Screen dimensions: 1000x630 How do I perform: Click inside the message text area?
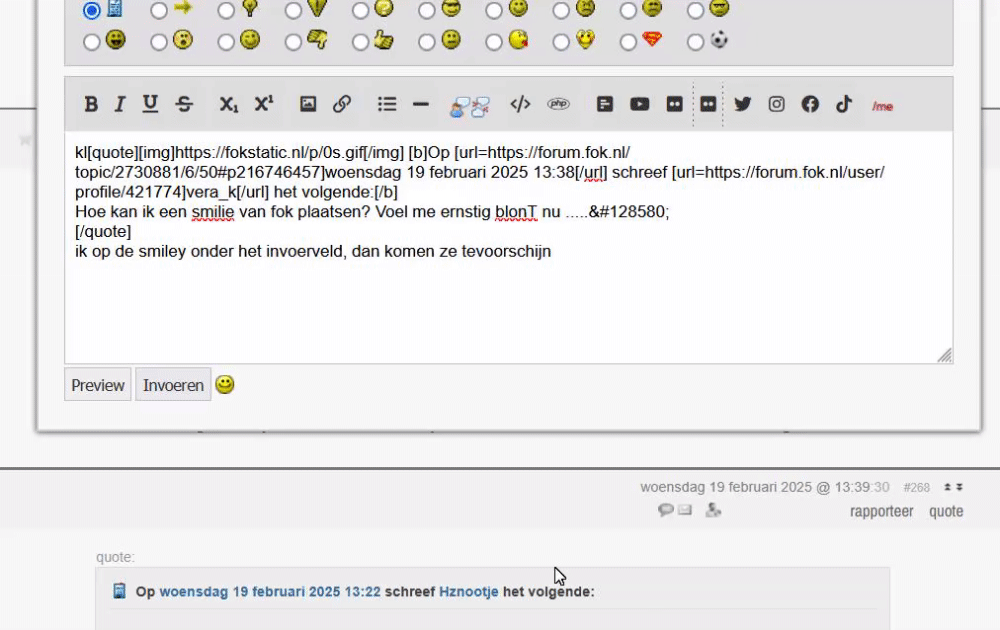point(508,247)
